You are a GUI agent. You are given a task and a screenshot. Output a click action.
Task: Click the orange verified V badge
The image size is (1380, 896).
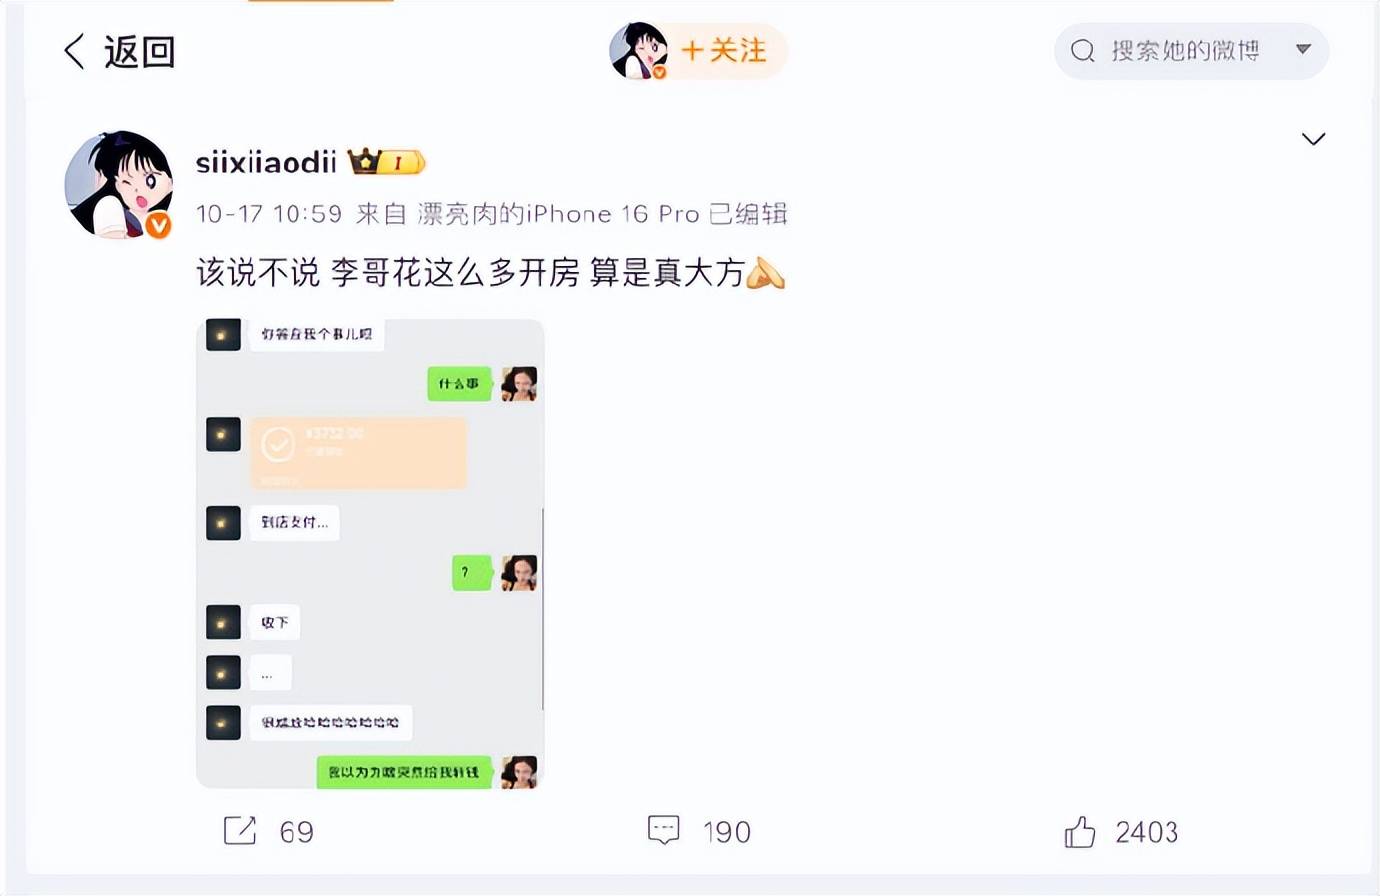(158, 226)
